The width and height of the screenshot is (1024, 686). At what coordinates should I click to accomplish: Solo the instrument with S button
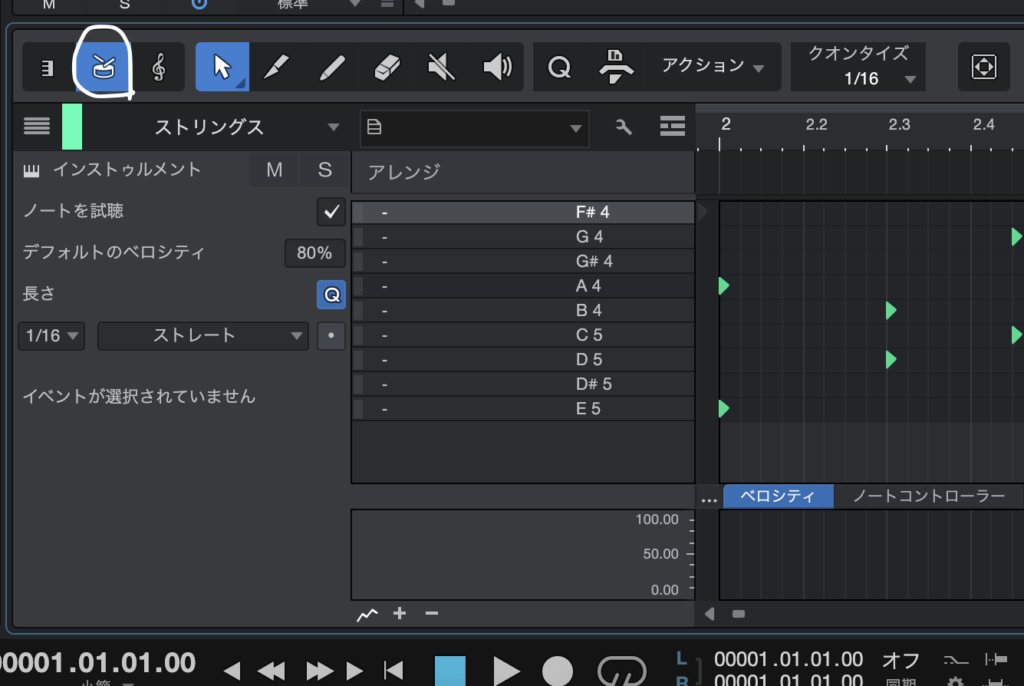click(x=325, y=170)
